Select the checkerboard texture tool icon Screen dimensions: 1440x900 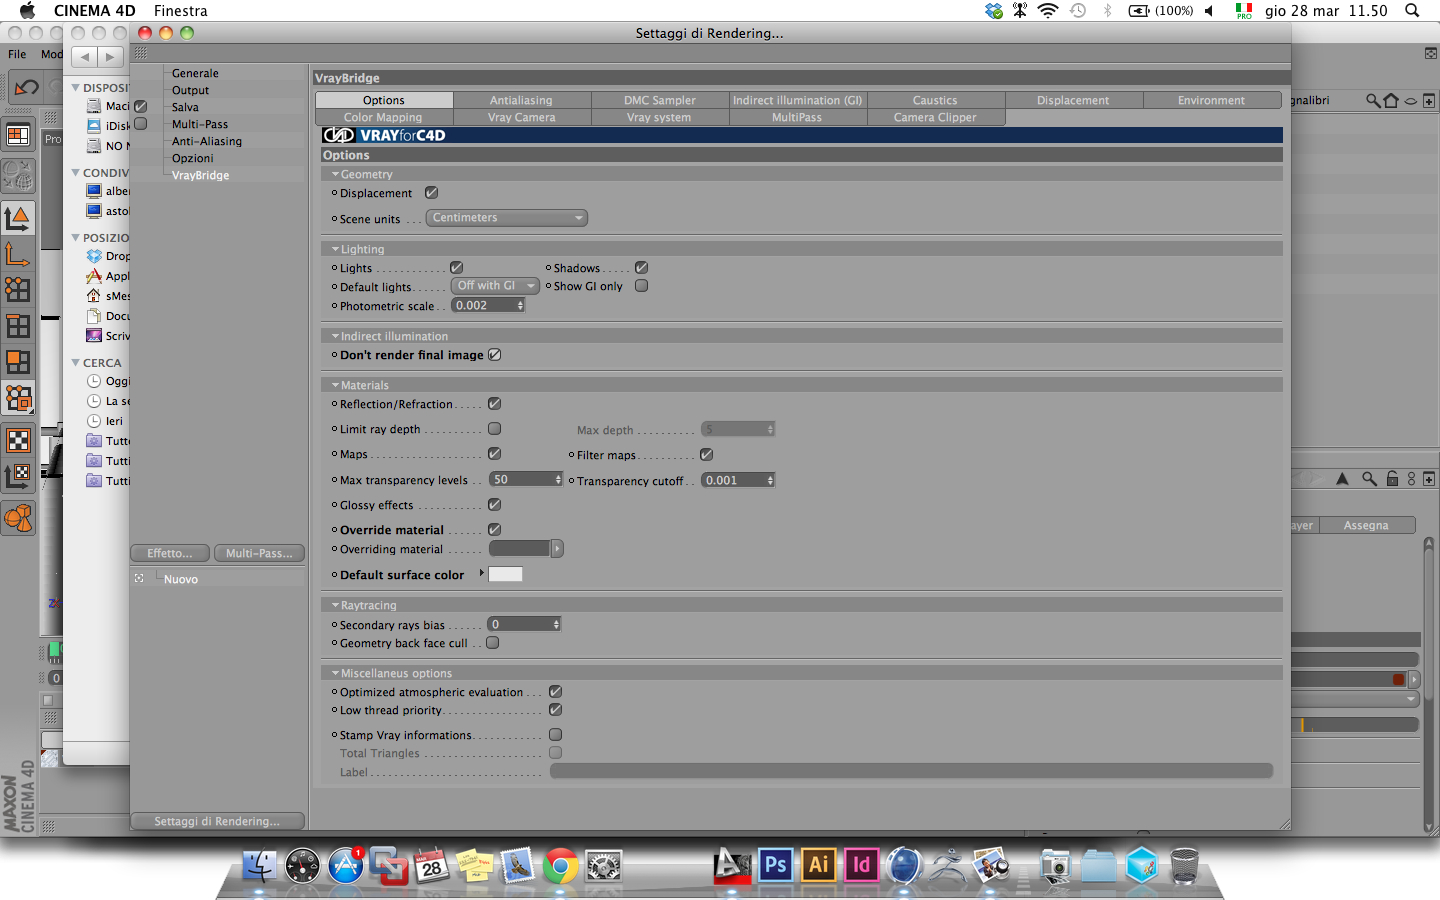(18, 440)
